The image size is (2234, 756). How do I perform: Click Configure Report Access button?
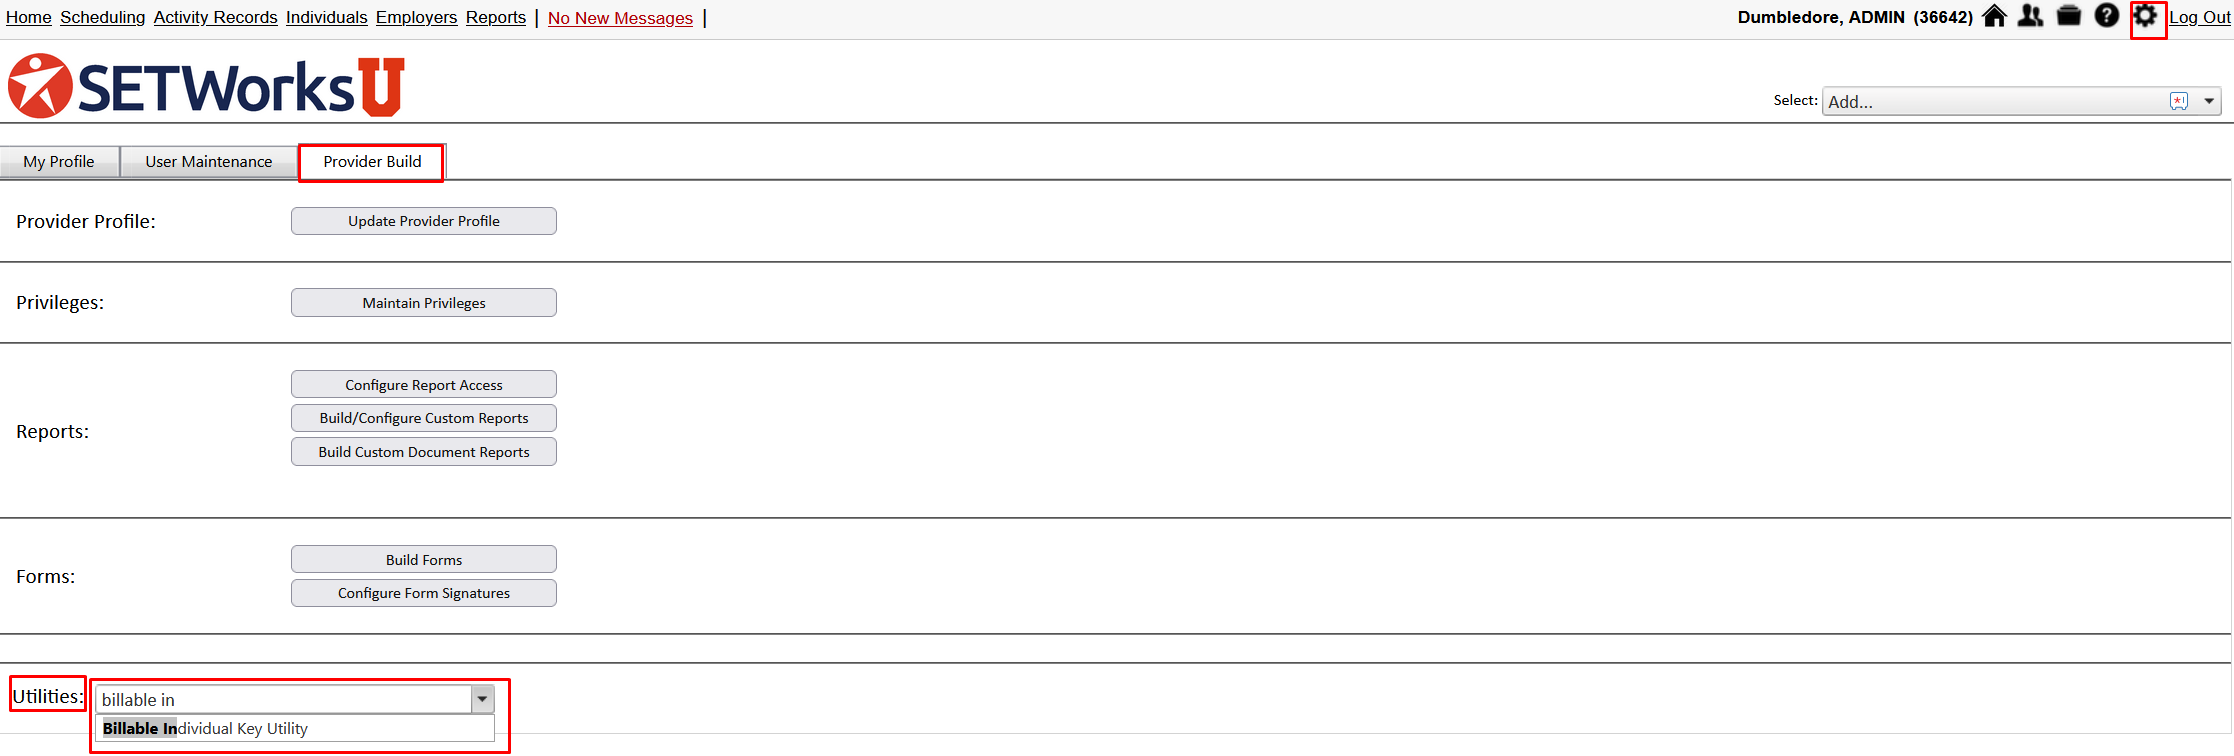tap(424, 385)
